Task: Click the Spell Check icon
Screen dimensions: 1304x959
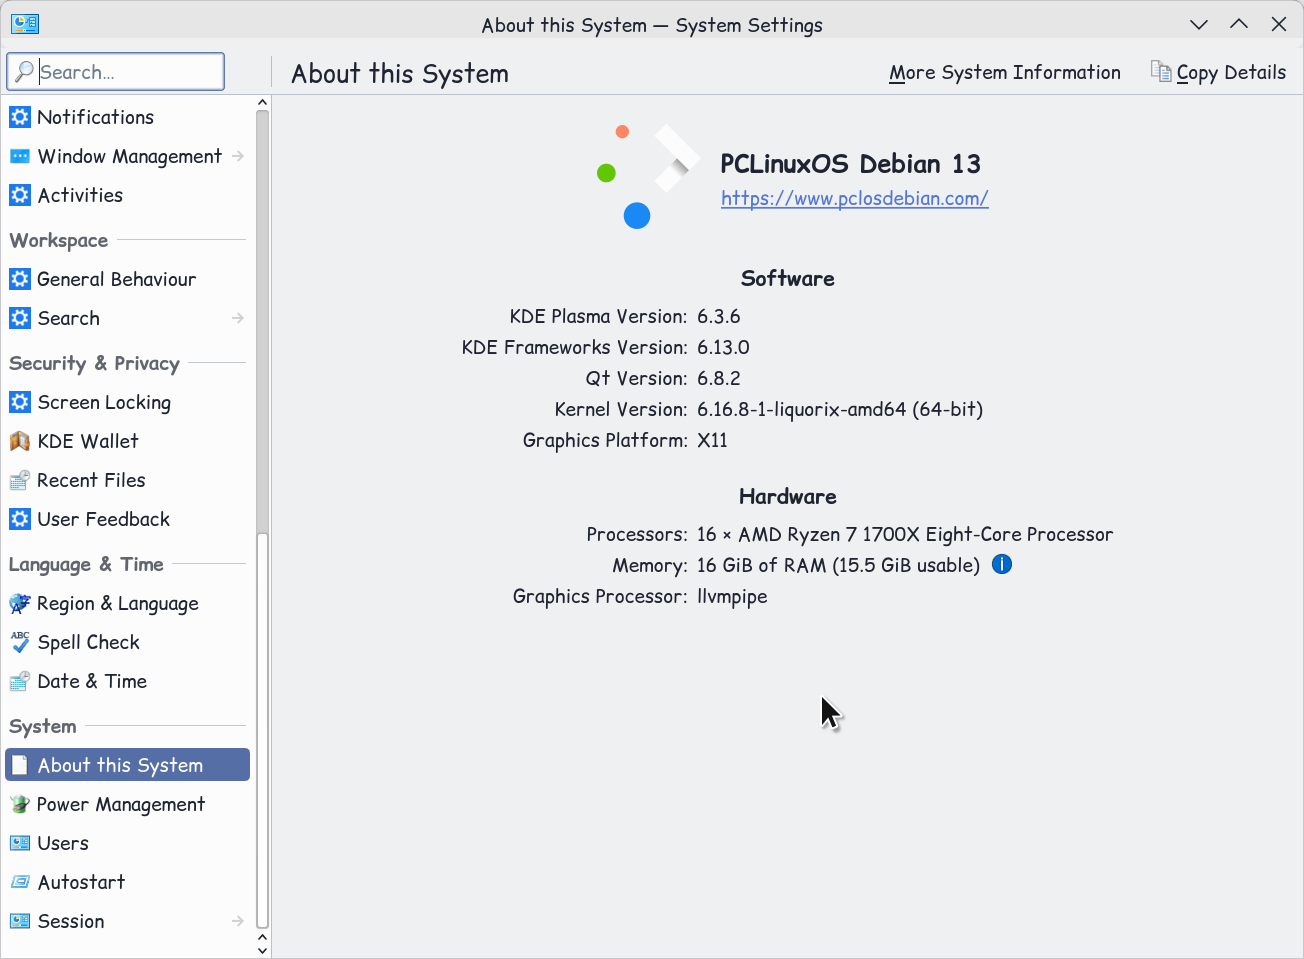Action: (20, 642)
